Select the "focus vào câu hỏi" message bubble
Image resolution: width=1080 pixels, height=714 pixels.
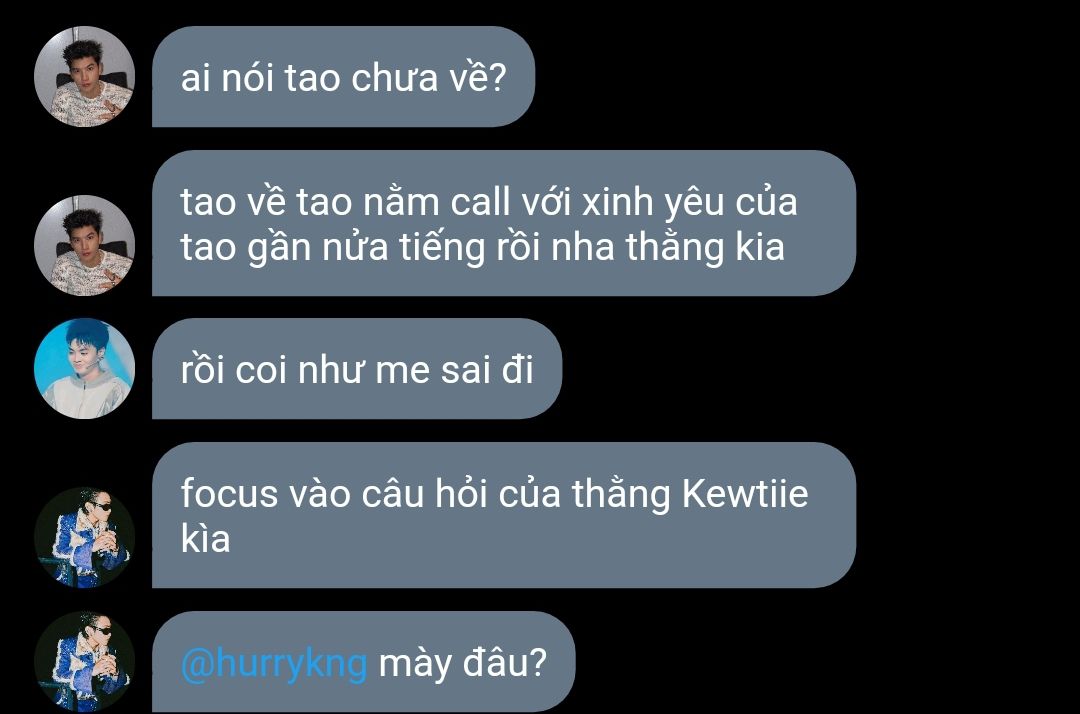[x=503, y=515]
